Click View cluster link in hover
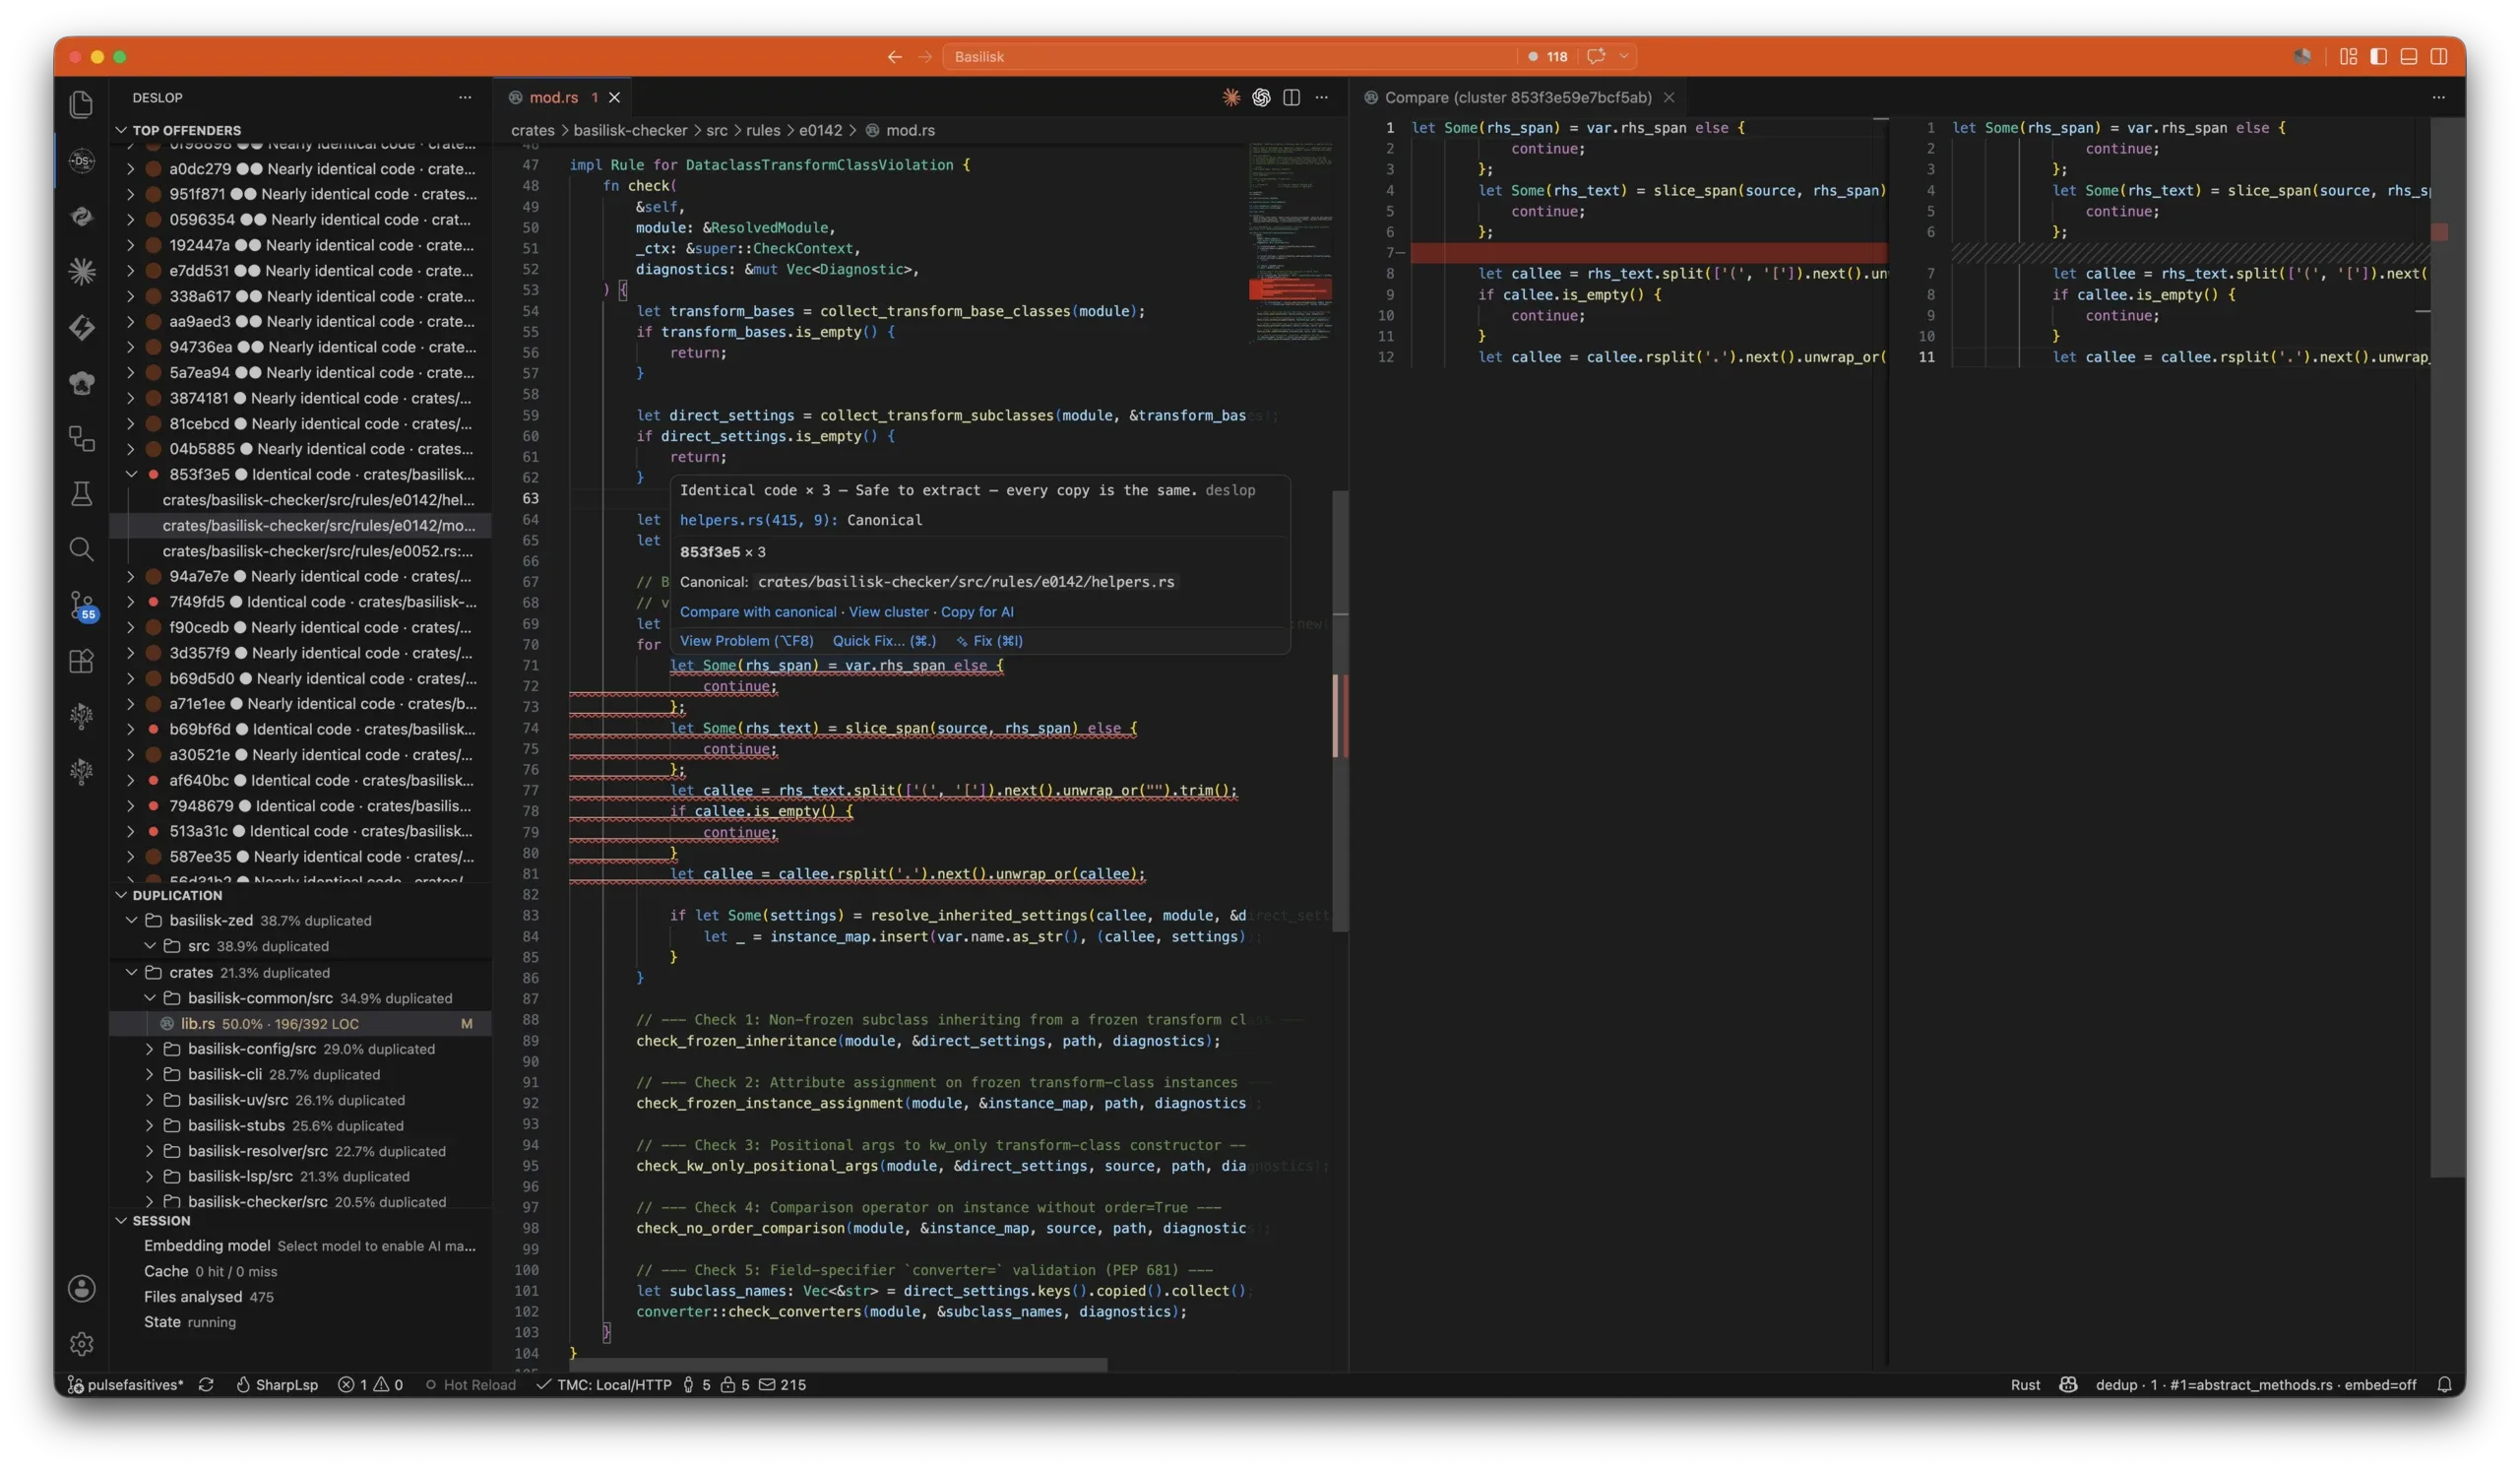Screen dimensions: 2520x1469 (x=888, y=611)
